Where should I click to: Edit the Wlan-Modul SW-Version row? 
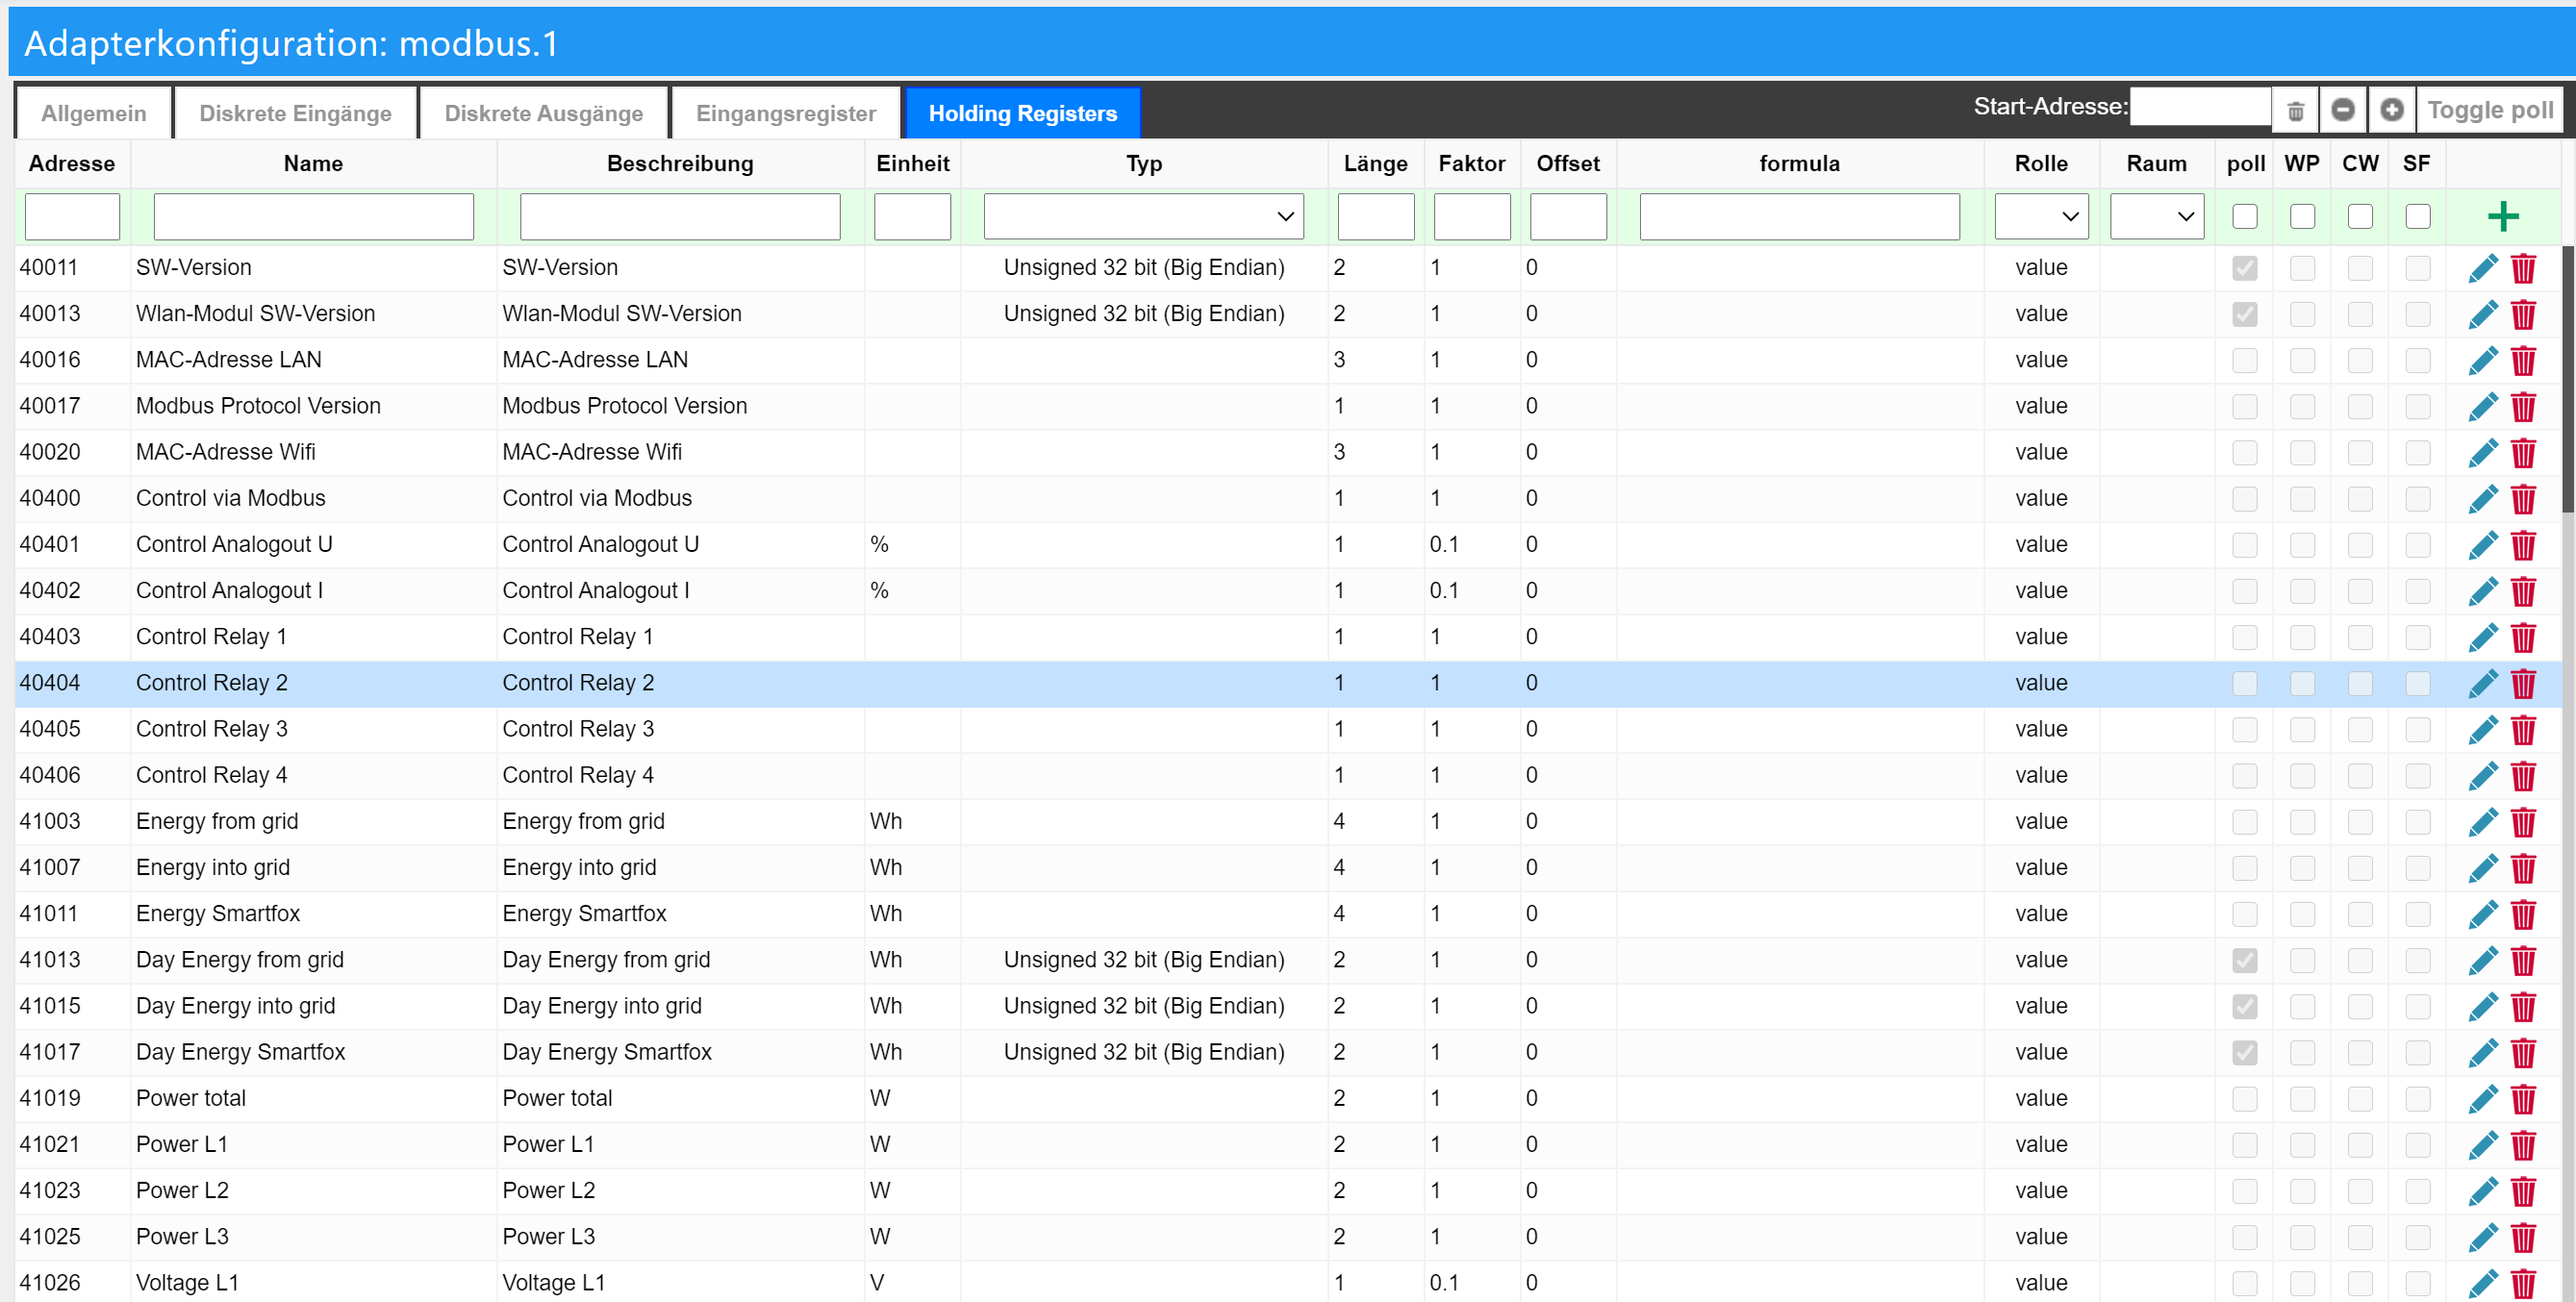click(2482, 314)
